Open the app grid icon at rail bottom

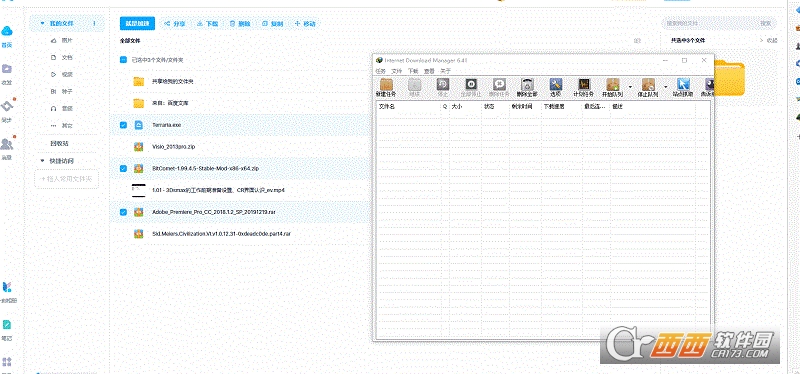[7, 362]
